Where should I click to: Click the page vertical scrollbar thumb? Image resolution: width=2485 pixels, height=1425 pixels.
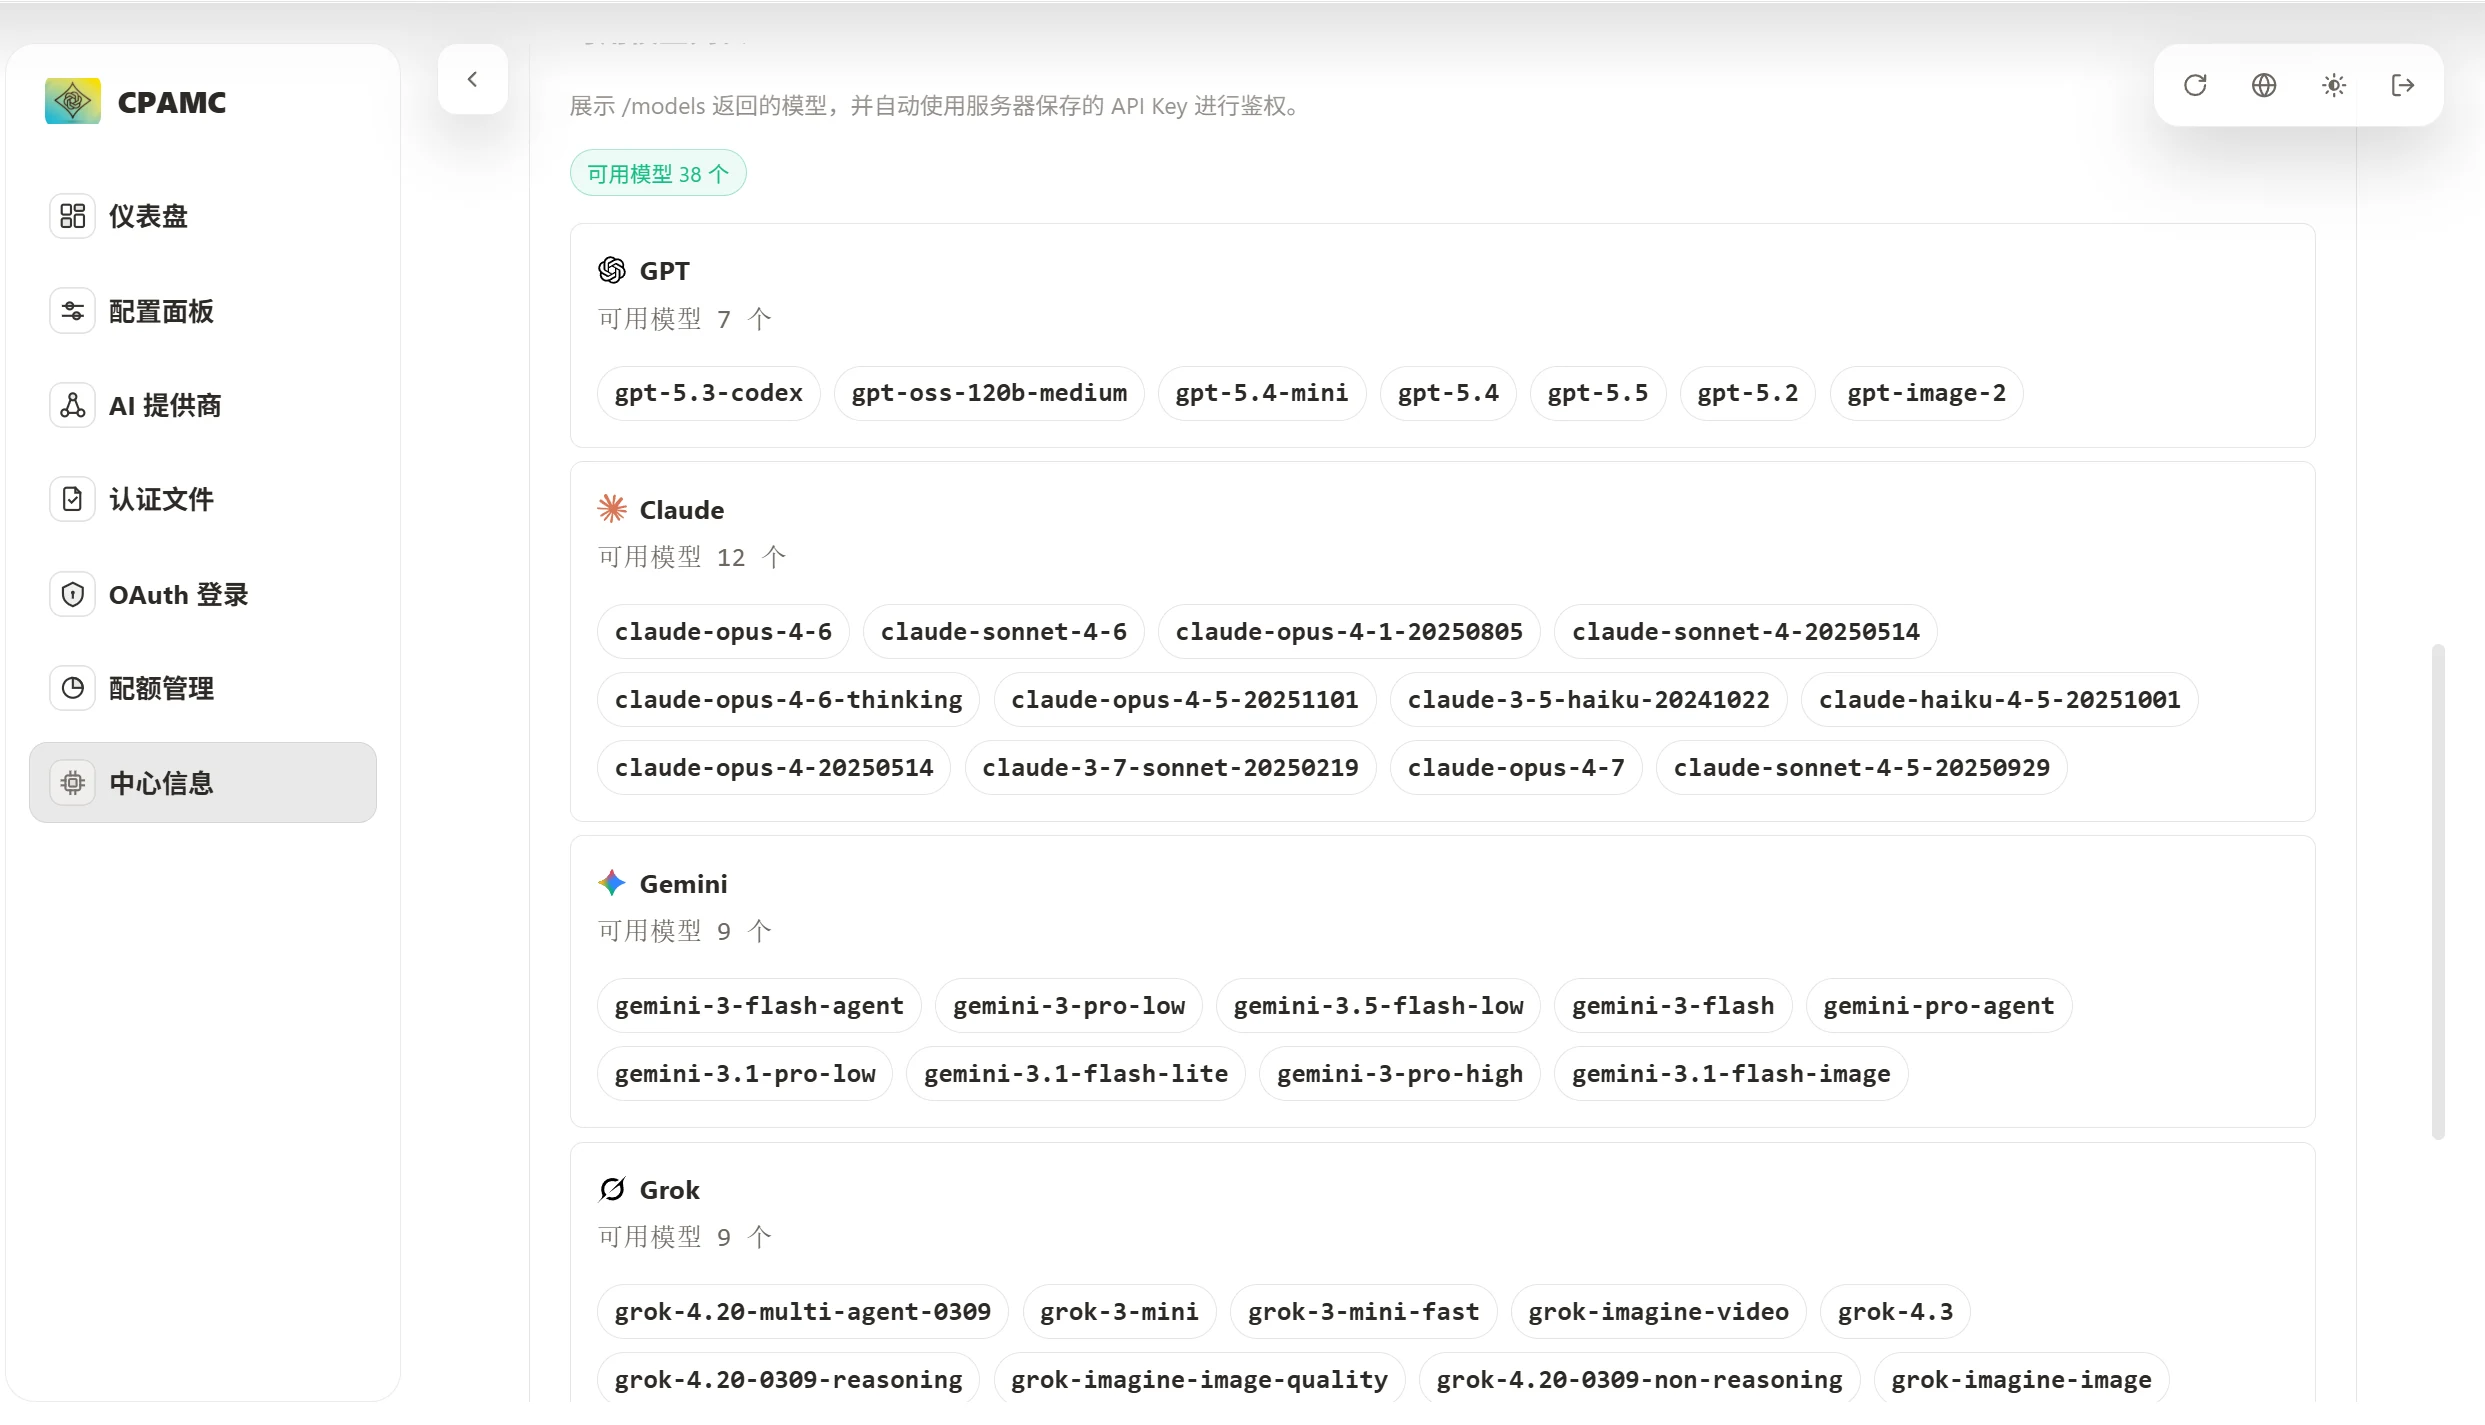click(x=2438, y=891)
